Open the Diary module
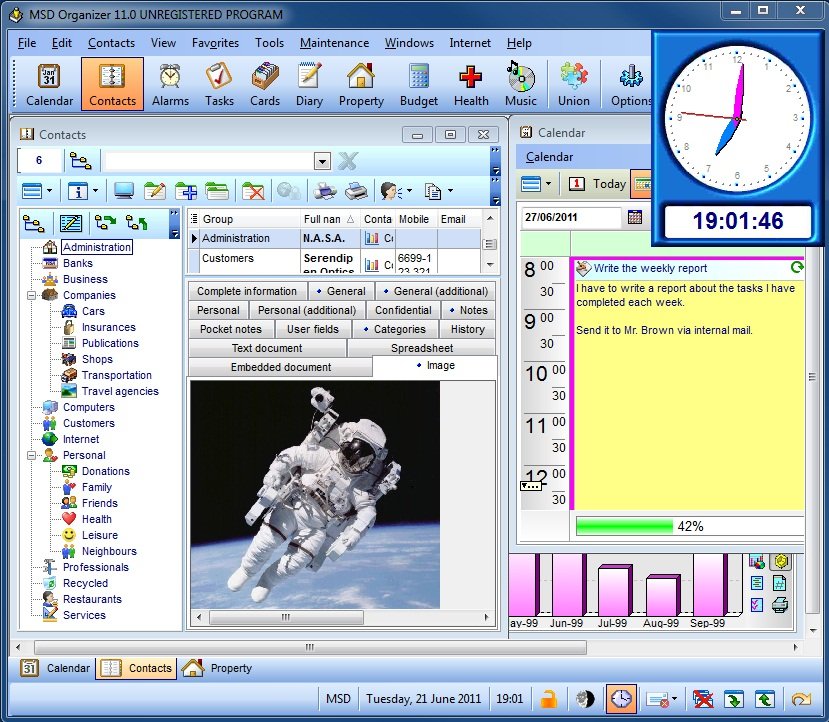Image resolution: width=829 pixels, height=722 pixels. pyautogui.click(x=309, y=85)
